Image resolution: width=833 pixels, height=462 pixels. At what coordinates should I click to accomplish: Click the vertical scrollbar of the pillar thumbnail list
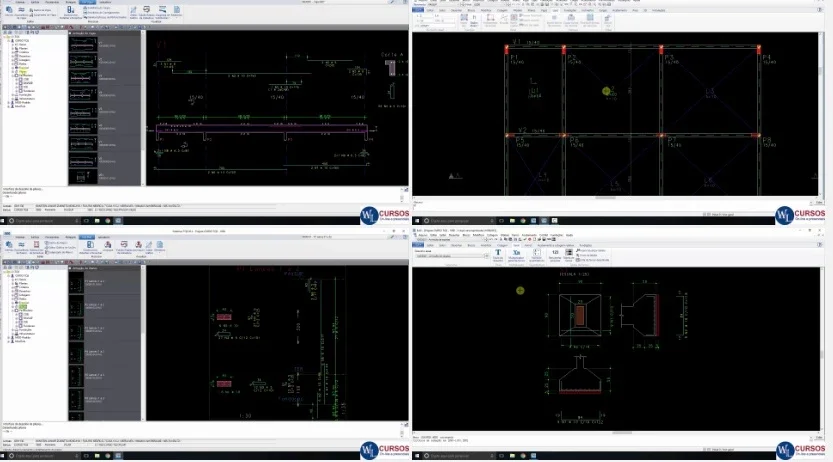click(x=143, y=345)
